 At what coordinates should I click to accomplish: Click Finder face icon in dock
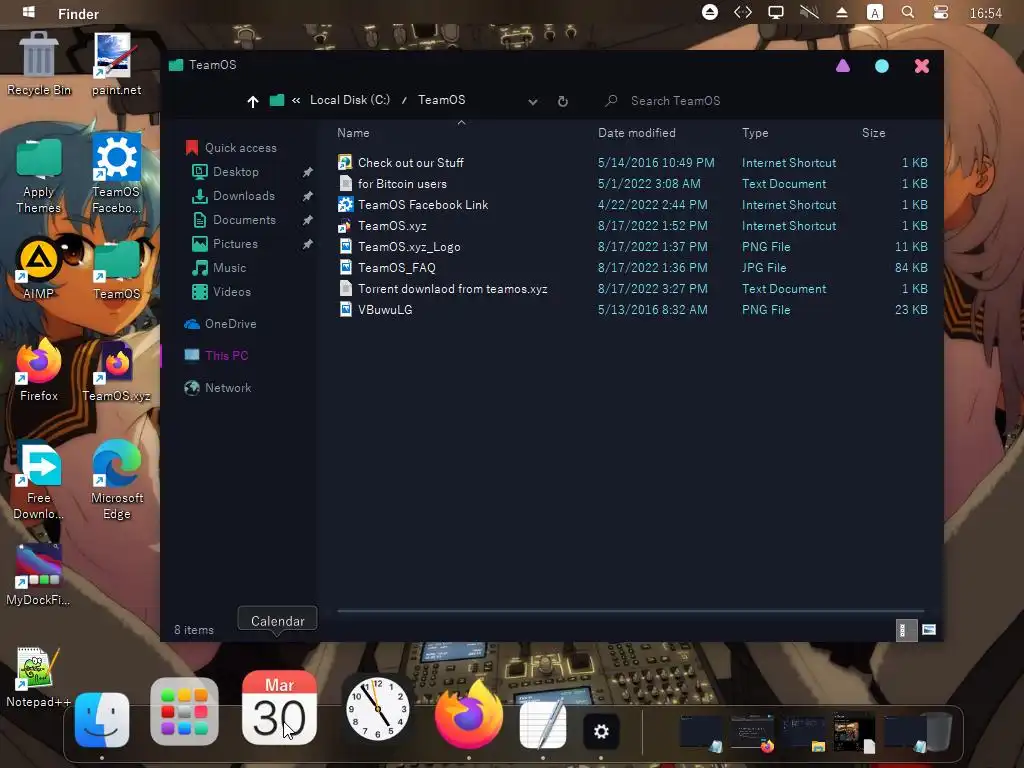[x=102, y=719]
